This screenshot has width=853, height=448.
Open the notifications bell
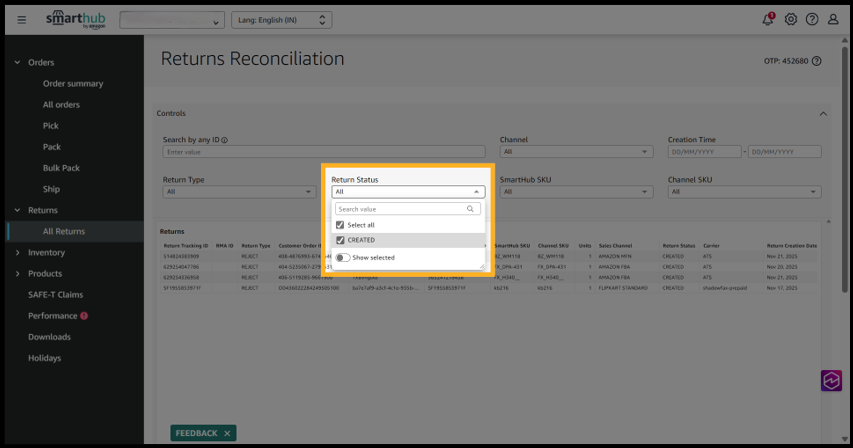(768, 19)
